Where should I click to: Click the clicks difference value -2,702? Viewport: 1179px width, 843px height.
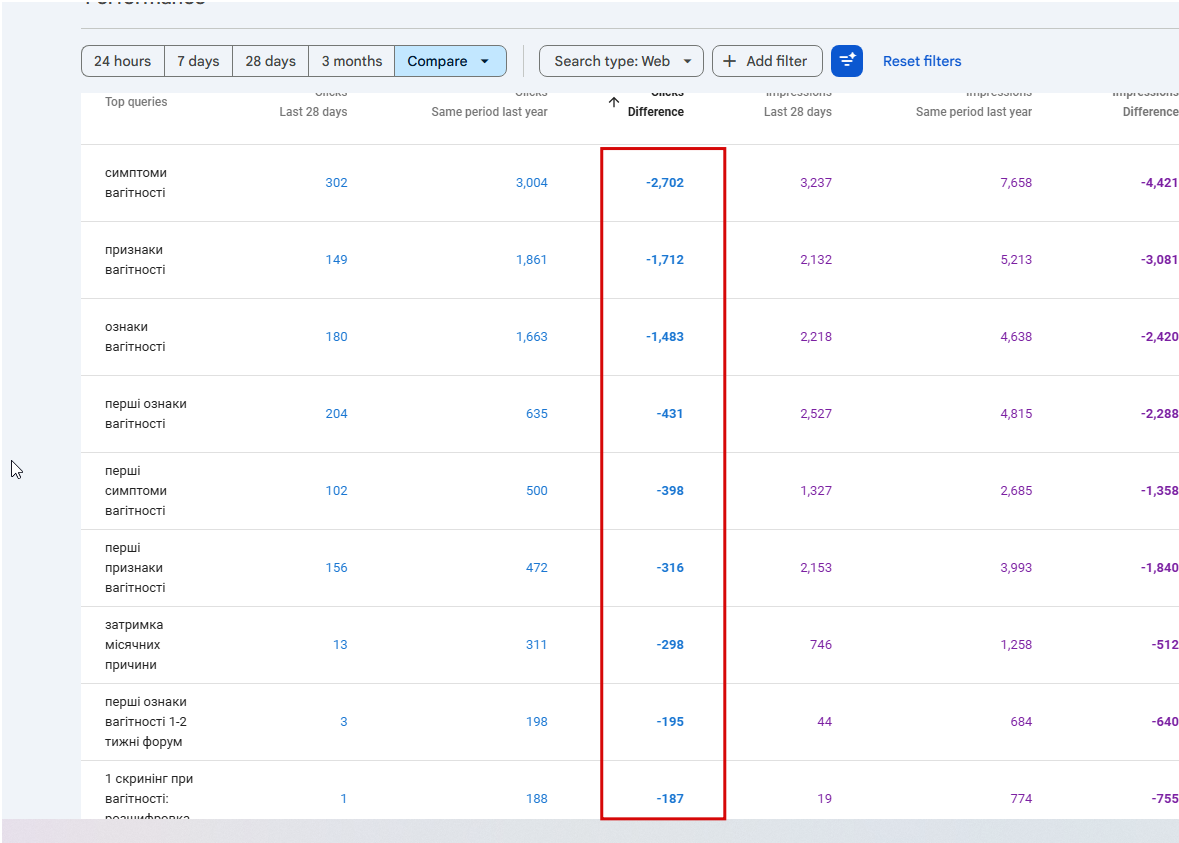coord(665,183)
